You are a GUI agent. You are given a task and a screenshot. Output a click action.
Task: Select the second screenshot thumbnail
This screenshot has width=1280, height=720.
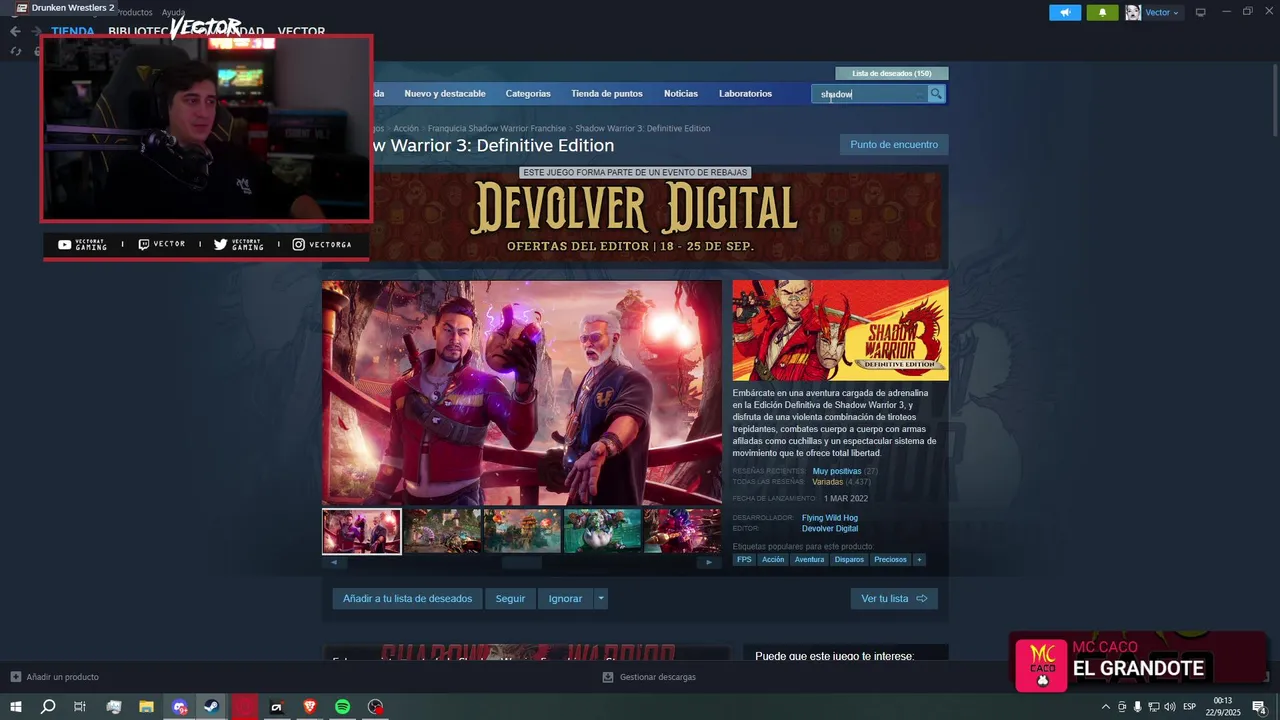click(x=443, y=531)
